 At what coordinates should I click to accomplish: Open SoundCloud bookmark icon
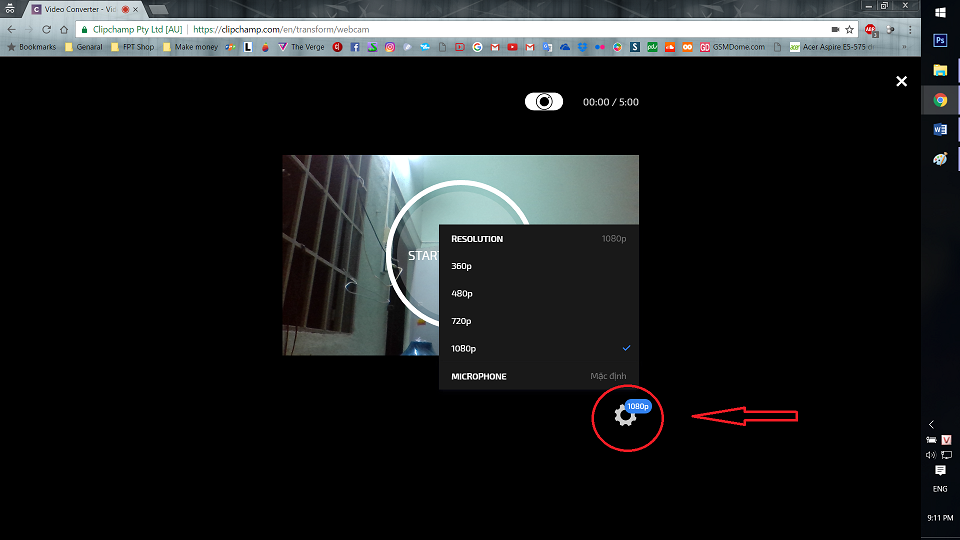point(670,47)
